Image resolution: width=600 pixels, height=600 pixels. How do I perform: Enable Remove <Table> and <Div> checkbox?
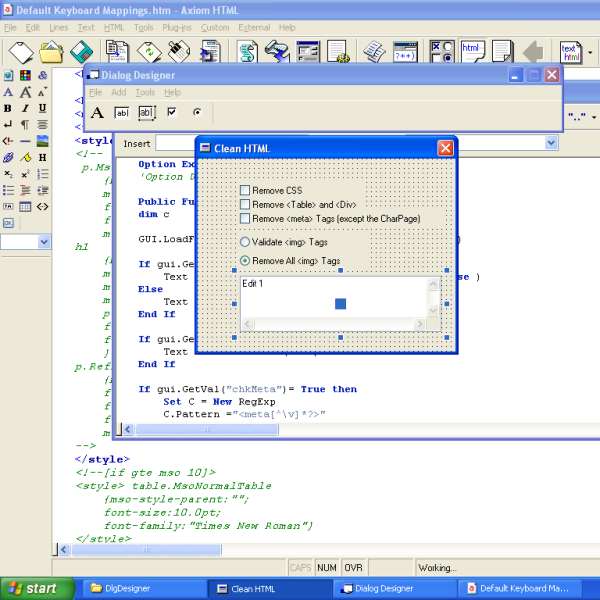point(245,204)
